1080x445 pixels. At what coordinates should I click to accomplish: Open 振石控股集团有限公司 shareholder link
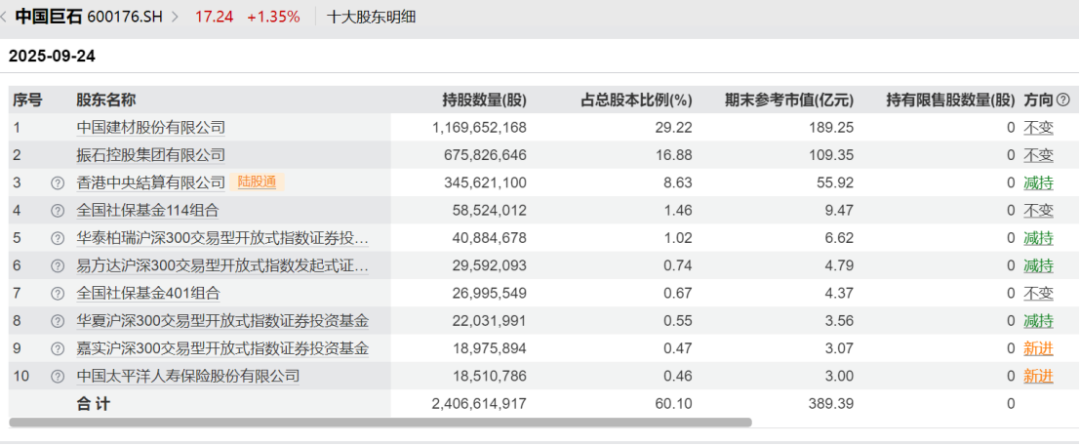(151, 155)
